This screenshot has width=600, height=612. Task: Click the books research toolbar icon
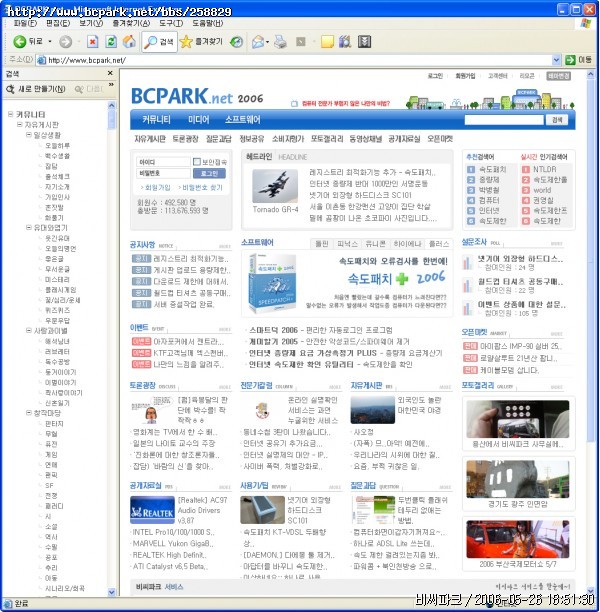(x=345, y=42)
